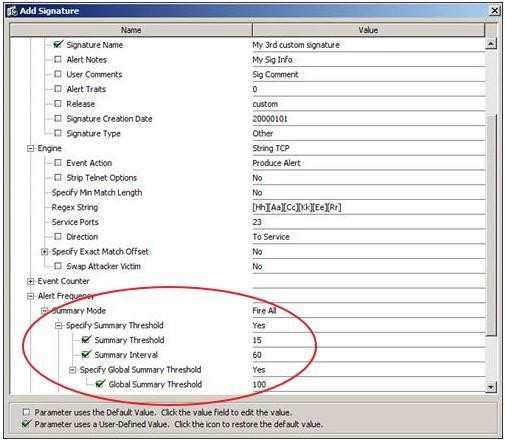Click the scroll up arrow icon
506x440 pixels.
[490, 44]
